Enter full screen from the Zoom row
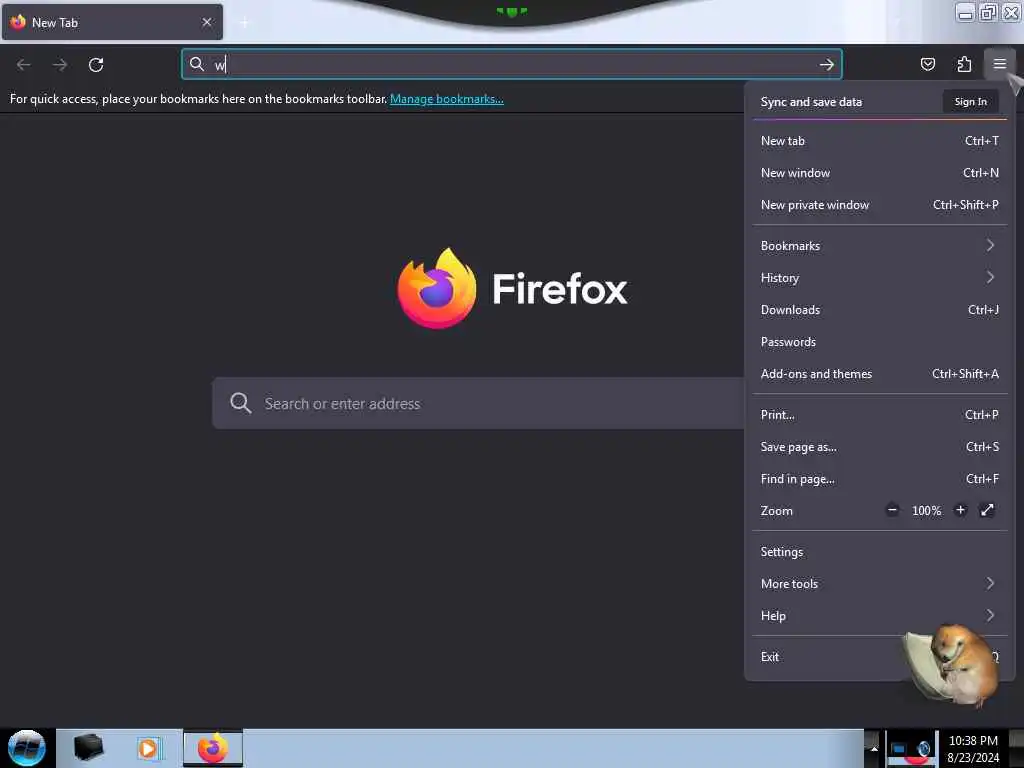Viewport: 1024px width, 768px height. [x=987, y=510]
